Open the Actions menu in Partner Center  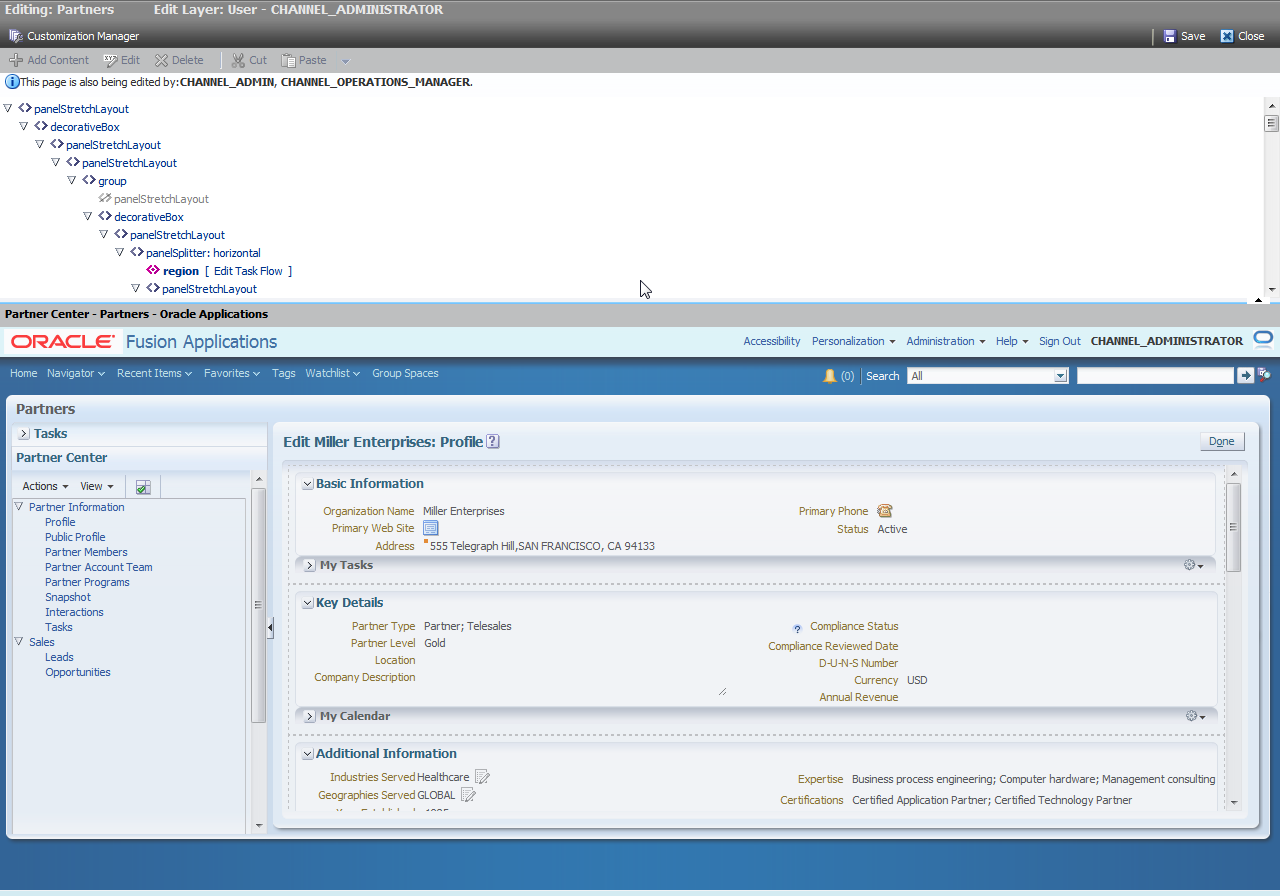[x=45, y=486]
